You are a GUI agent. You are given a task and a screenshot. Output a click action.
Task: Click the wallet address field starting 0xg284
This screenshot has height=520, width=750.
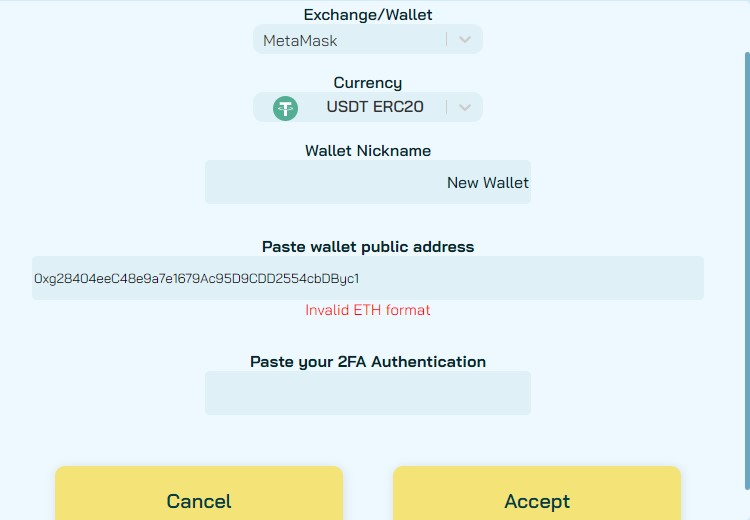tap(368, 278)
